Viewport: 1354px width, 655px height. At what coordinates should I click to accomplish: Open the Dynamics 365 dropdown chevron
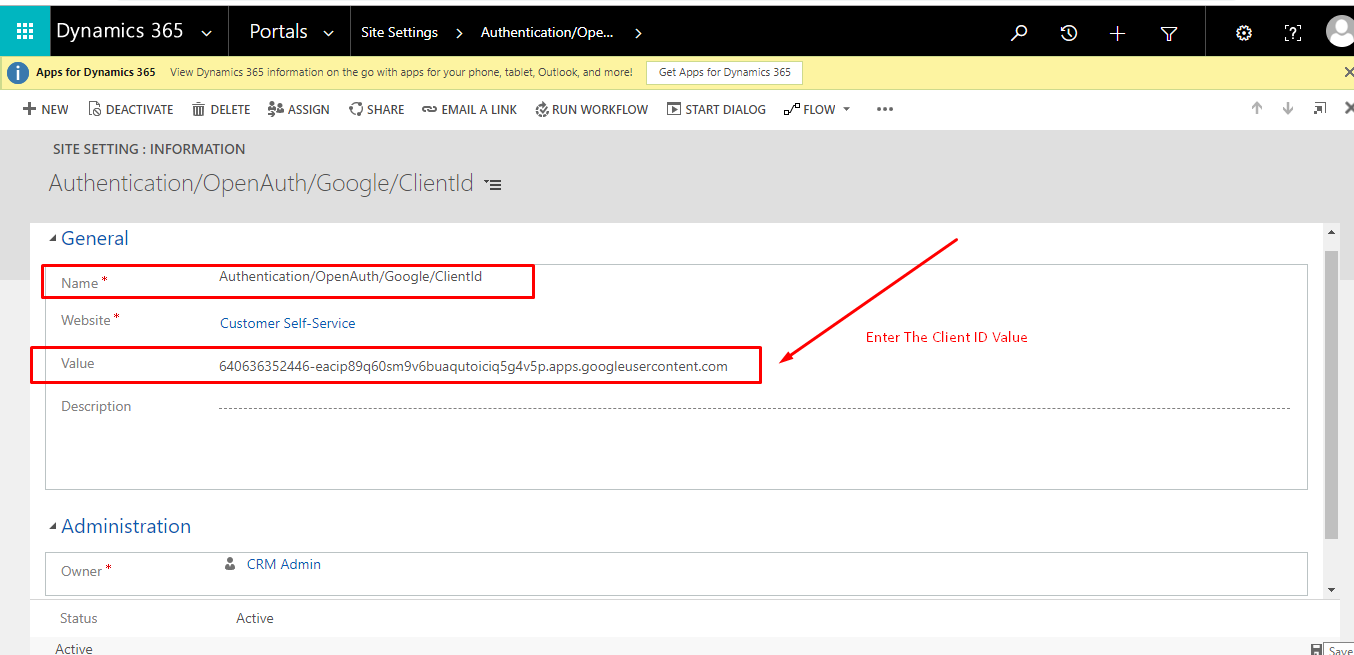(207, 33)
